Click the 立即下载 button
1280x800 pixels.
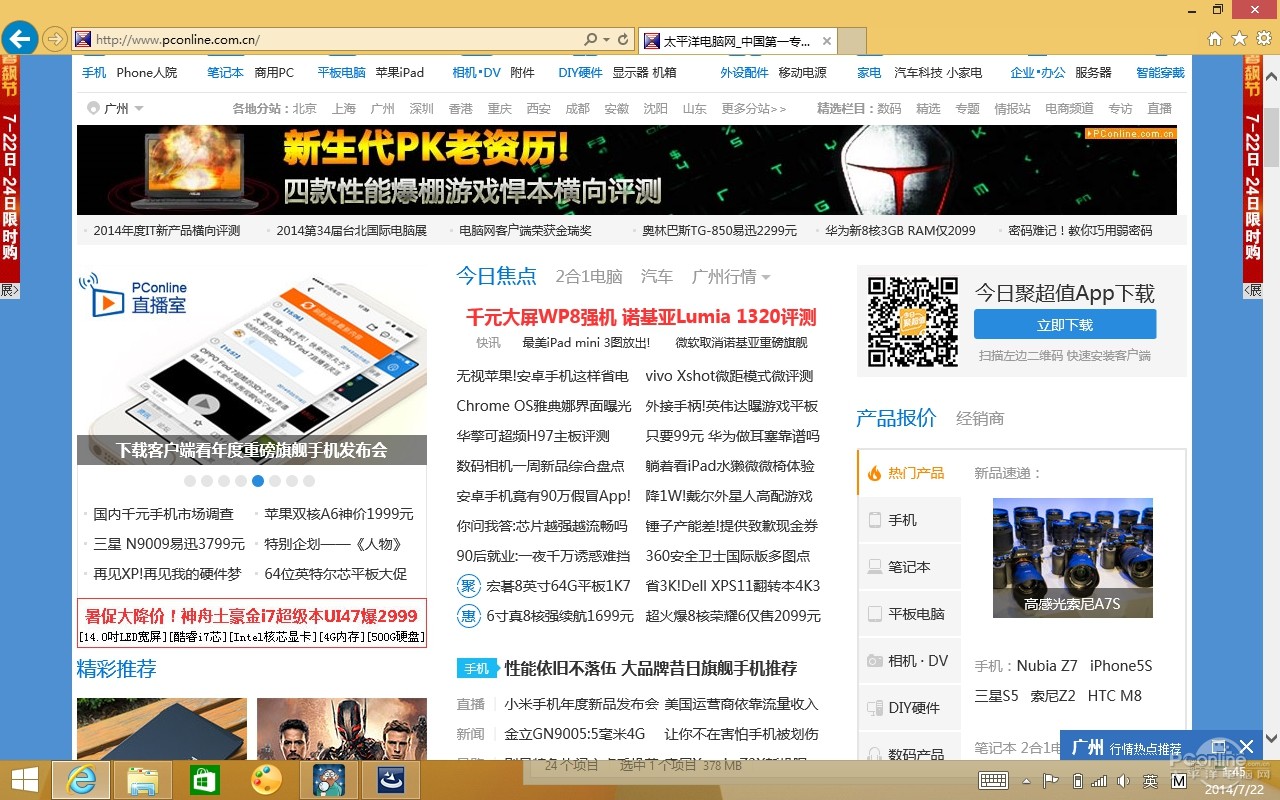point(1065,325)
